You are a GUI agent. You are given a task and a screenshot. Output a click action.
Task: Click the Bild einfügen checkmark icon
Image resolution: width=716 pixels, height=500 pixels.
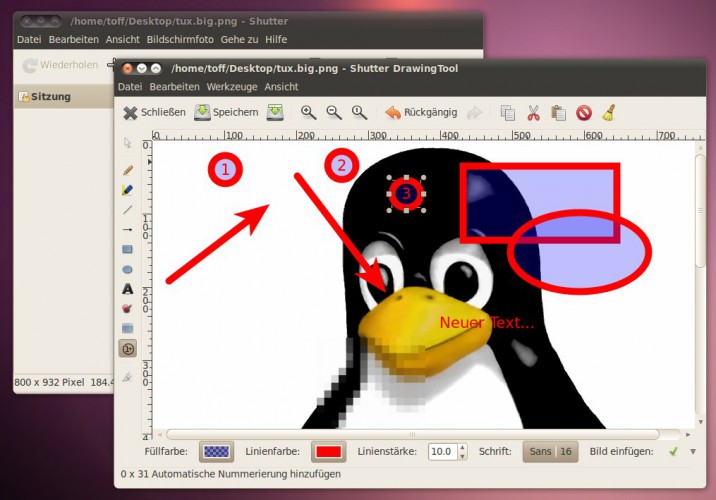pos(673,452)
